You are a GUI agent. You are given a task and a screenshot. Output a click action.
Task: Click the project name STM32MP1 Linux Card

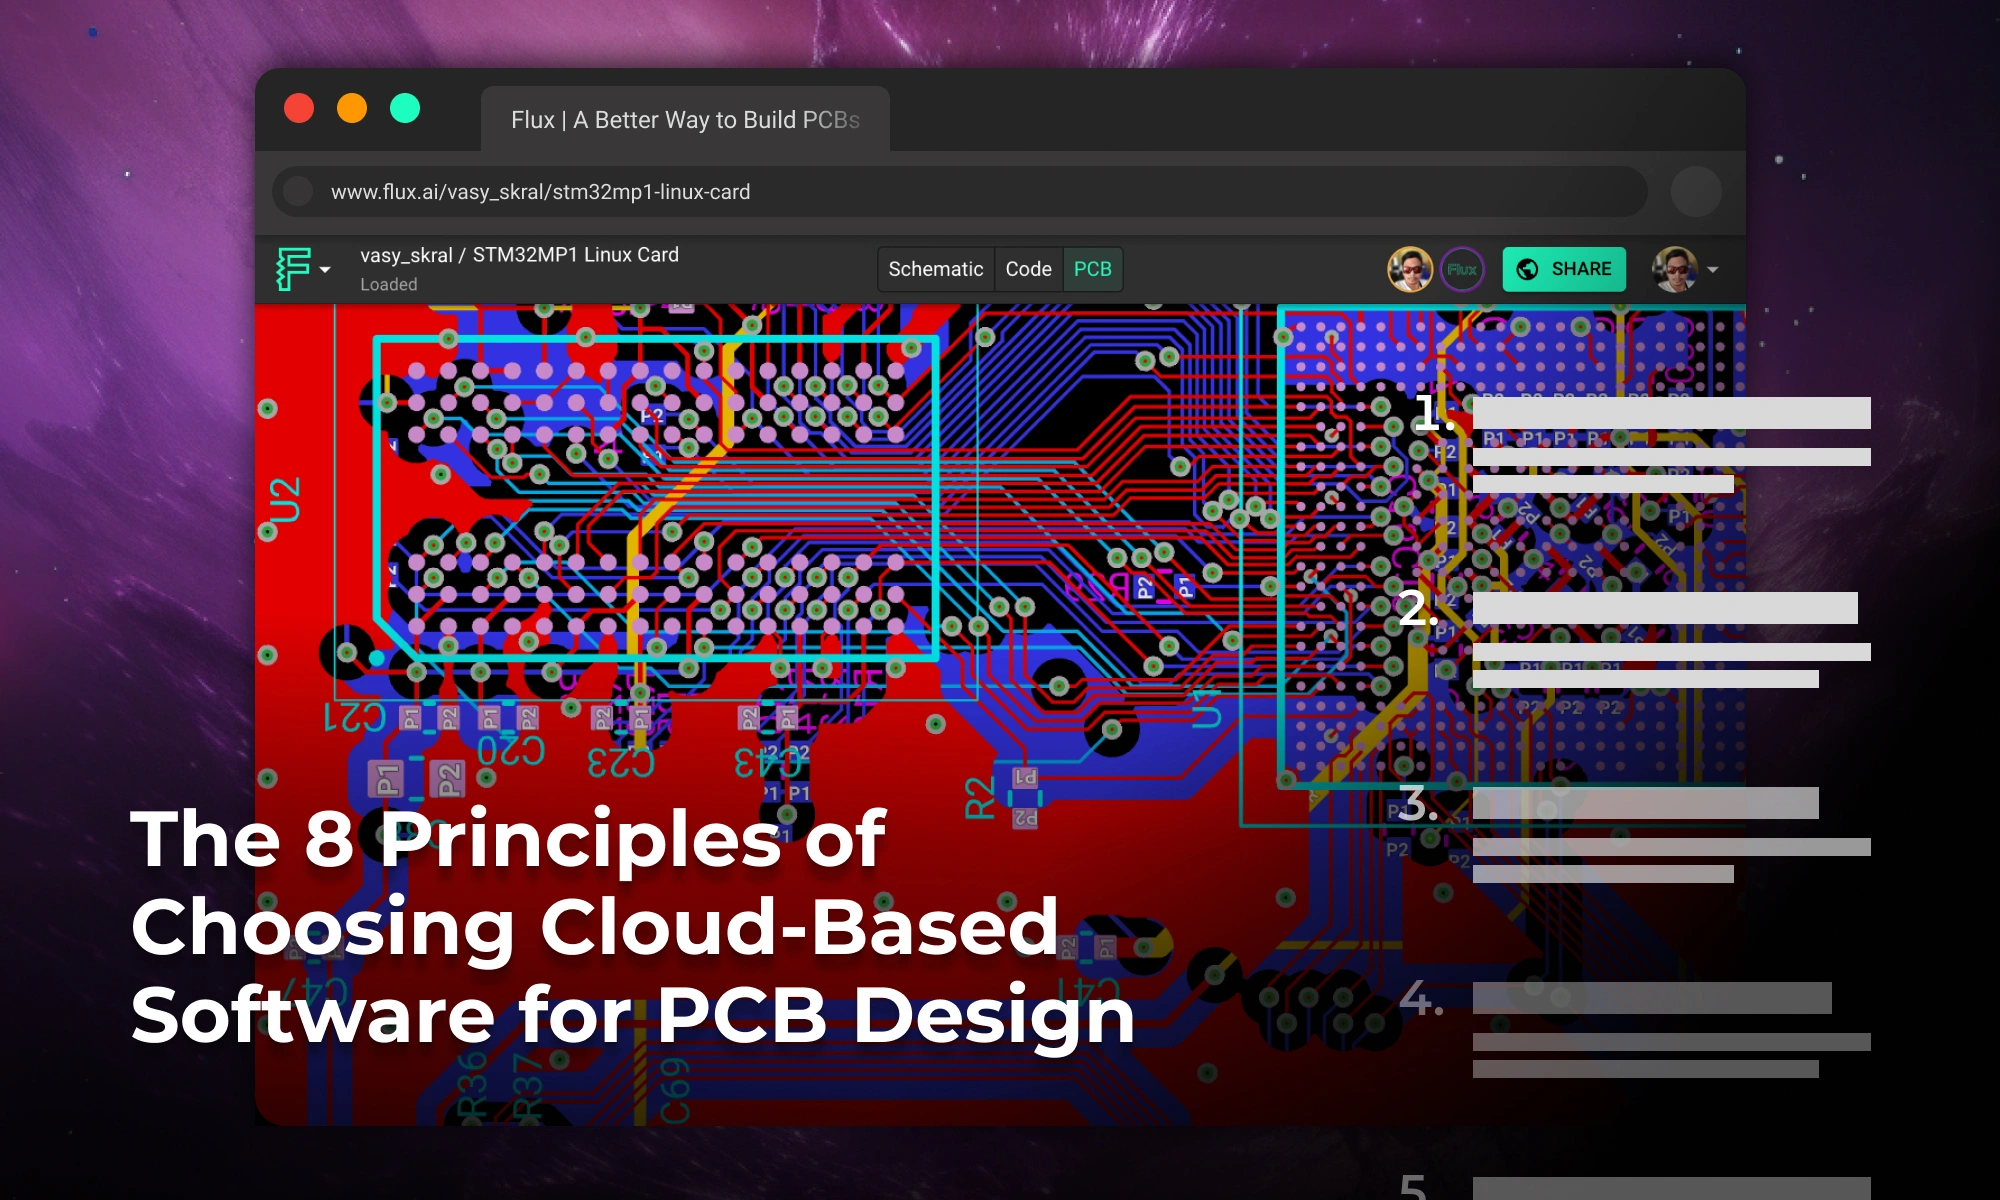(x=575, y=255)
